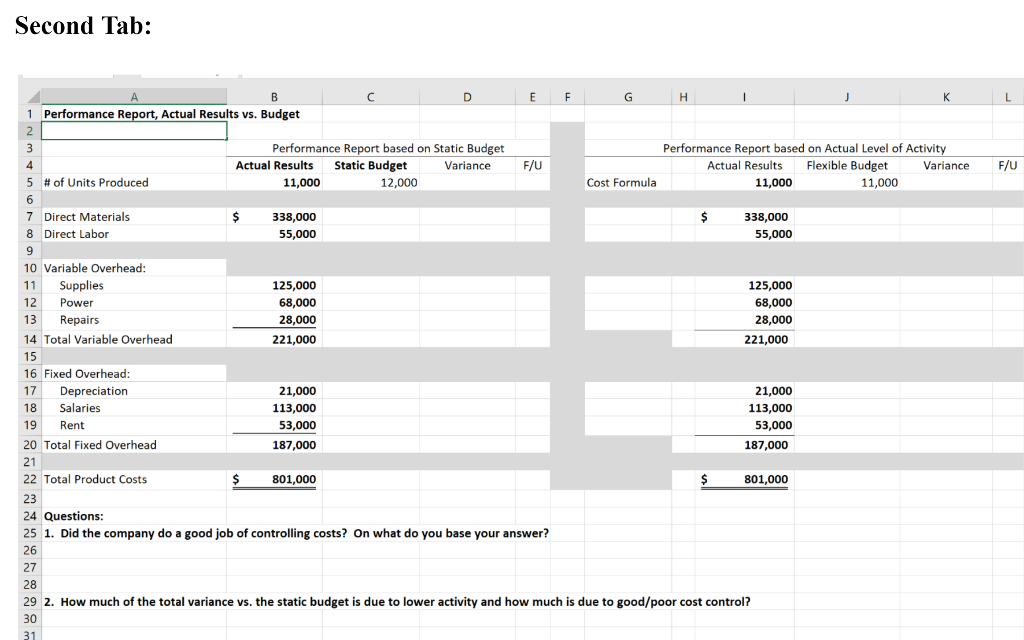
Task: Select 125,000 in column B
Action: [x=274, y=285]
